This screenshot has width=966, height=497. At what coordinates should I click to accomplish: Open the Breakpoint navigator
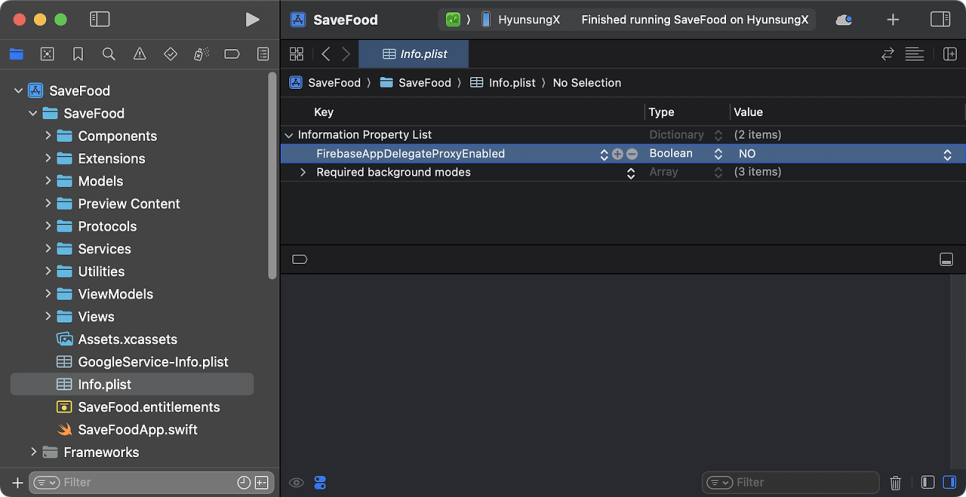[232, 54]
